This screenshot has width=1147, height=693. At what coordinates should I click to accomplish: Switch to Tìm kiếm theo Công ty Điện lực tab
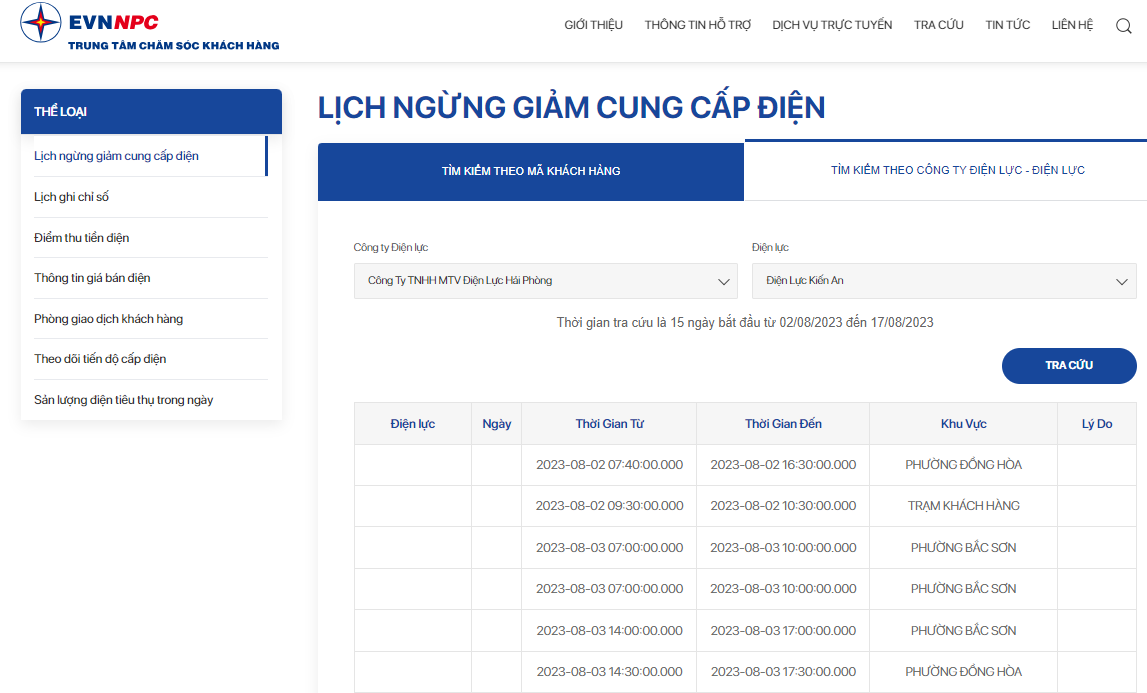tap(958, 170)
